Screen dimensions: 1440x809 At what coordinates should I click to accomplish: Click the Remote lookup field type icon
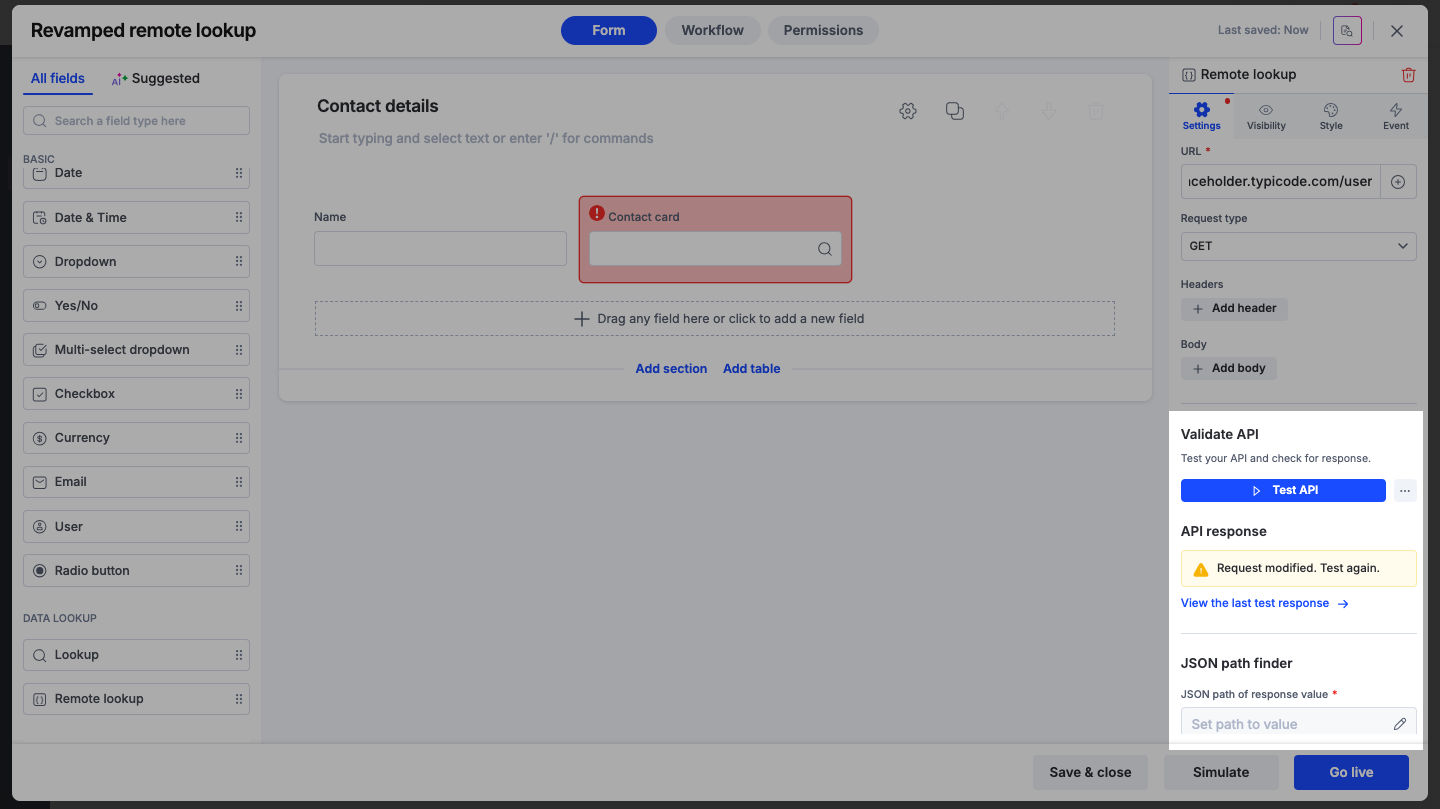[x=40, y=699]
